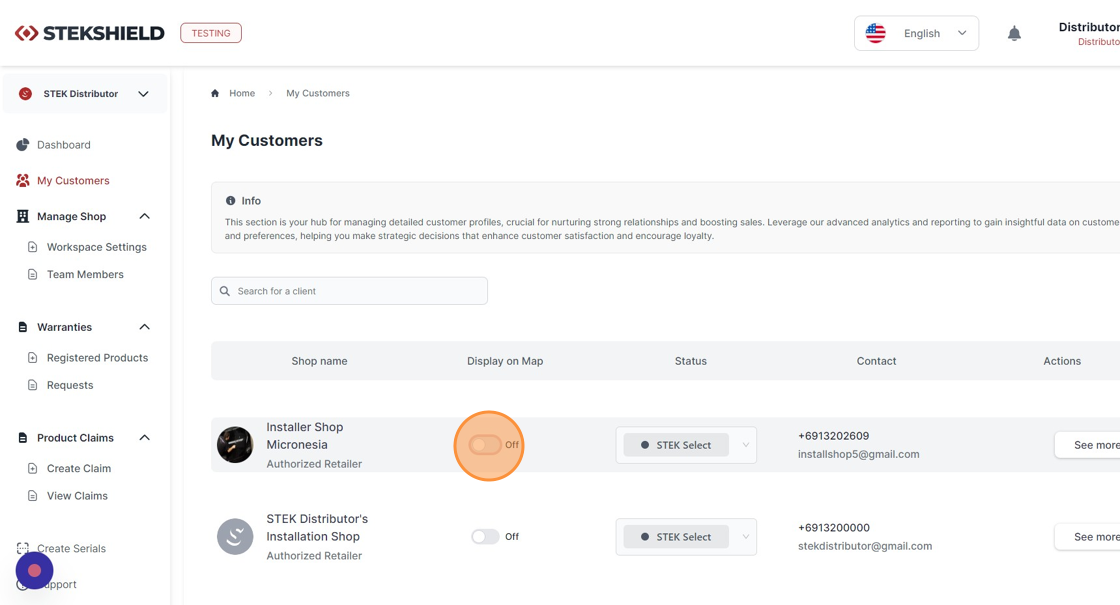Viewport: 1120px width, 605px height.
Task: Click the Team Members document icon
Action: click(x=32, y=274)
